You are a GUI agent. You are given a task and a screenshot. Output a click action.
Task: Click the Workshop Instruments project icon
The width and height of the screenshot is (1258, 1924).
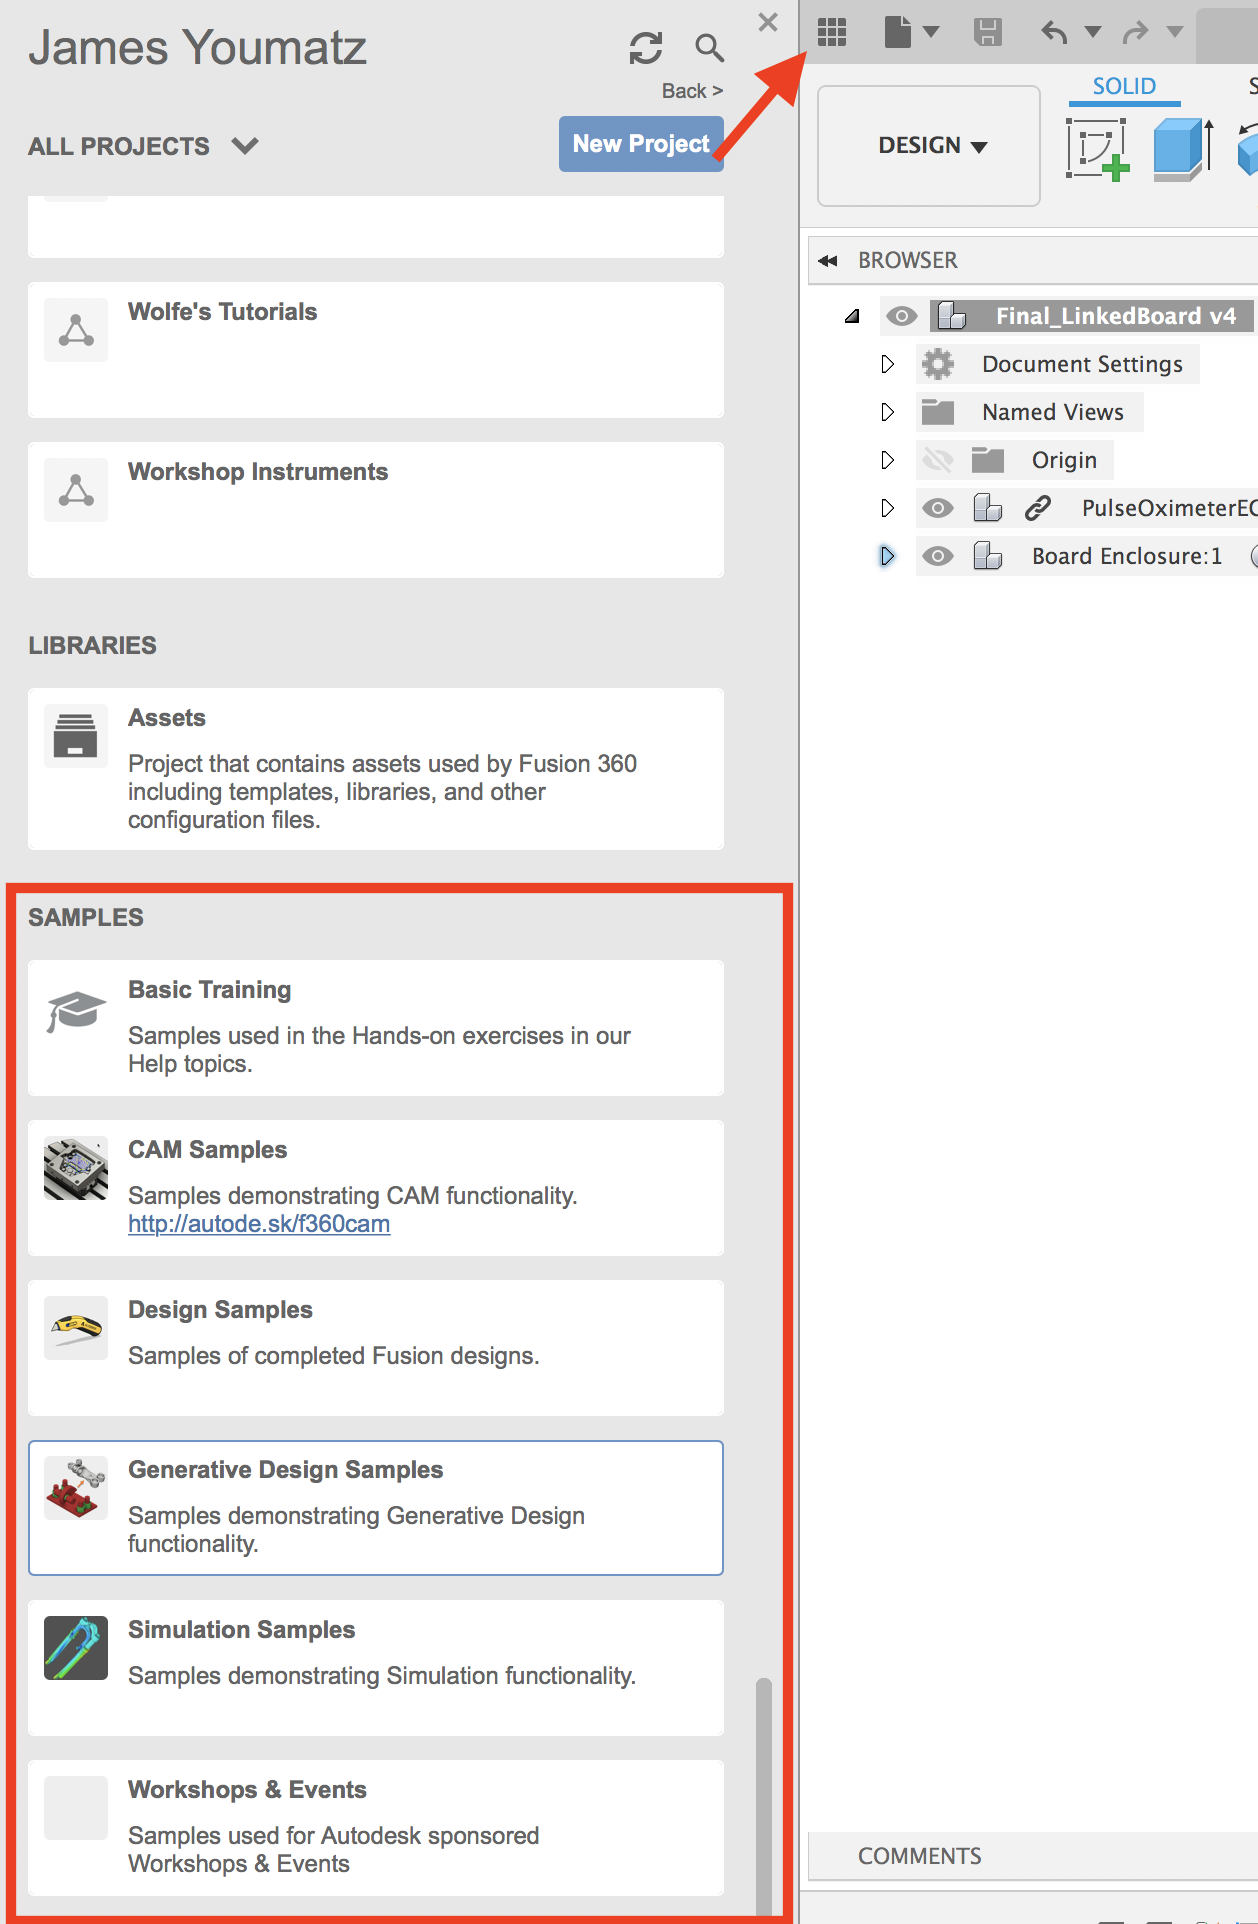(x=76, y=490)
